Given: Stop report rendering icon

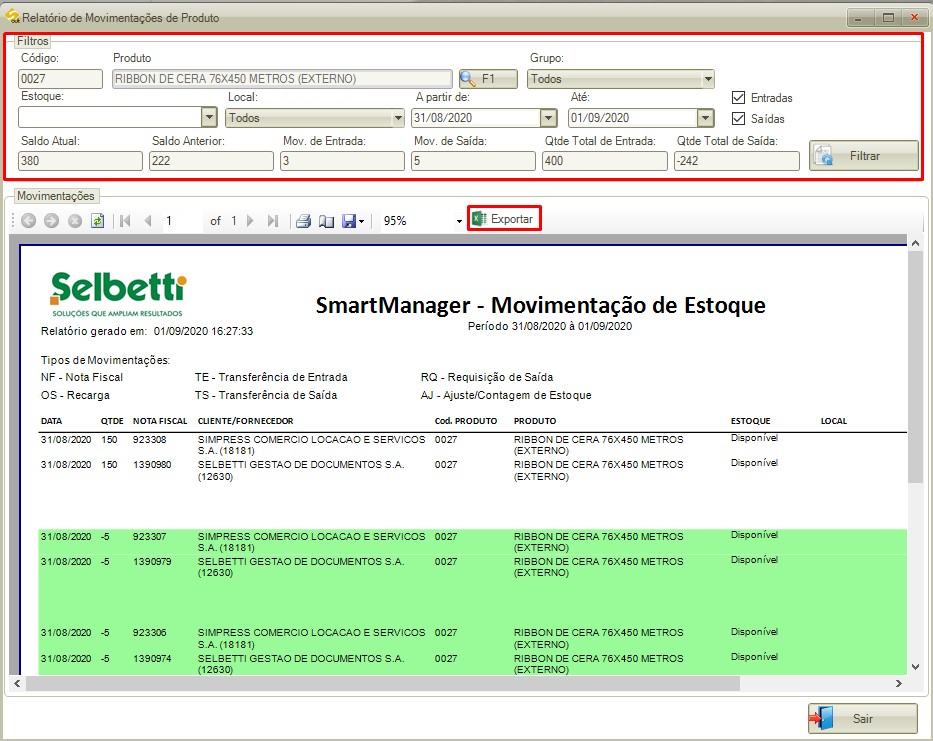Looking at the screenshot, I should coord(75,221).
